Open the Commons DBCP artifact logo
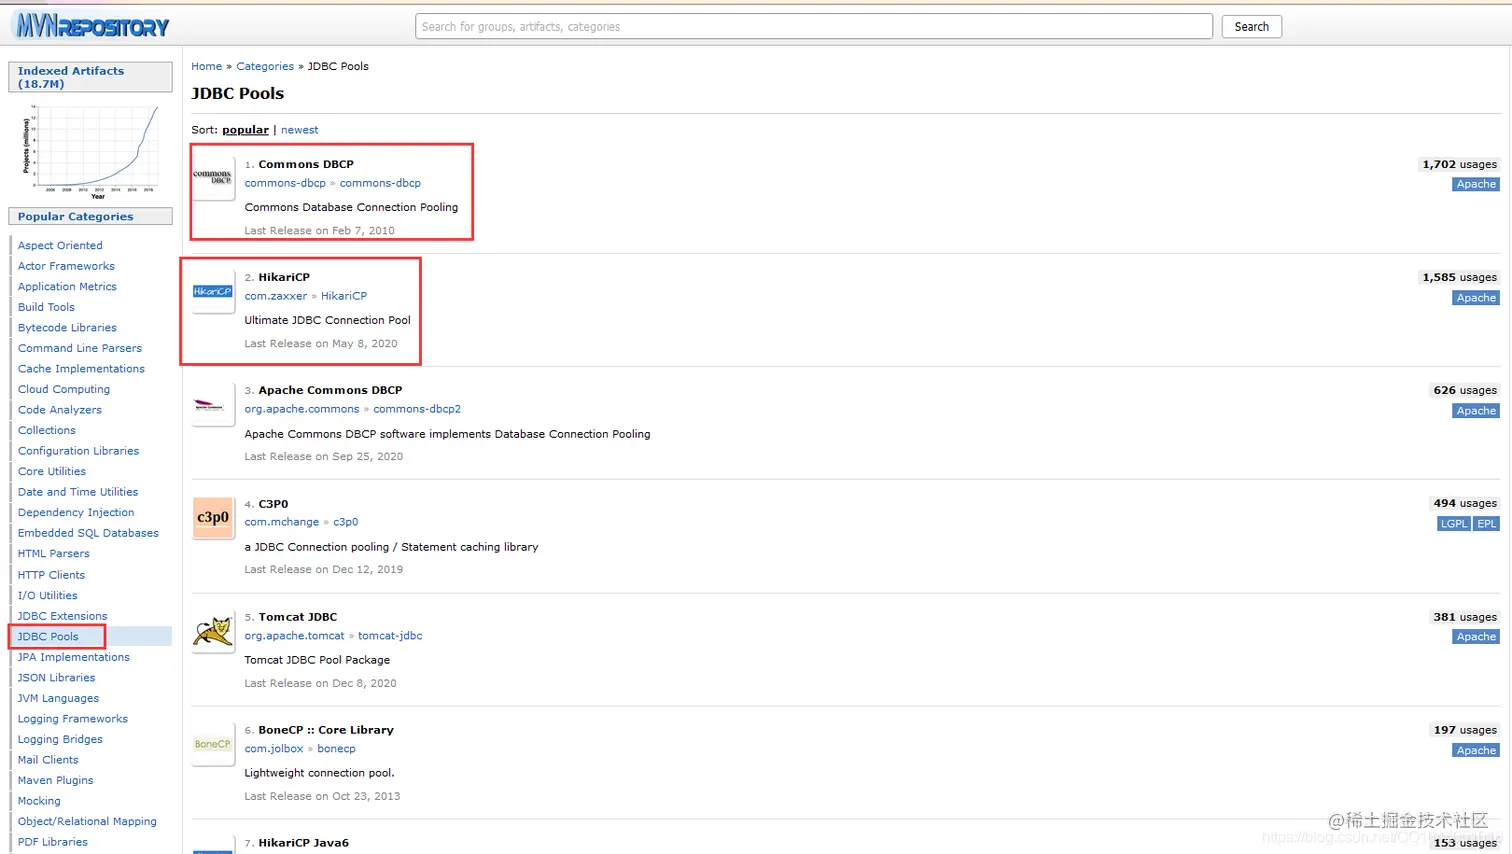Screen dimensions: 1512x854 click(x=212, y=177)
